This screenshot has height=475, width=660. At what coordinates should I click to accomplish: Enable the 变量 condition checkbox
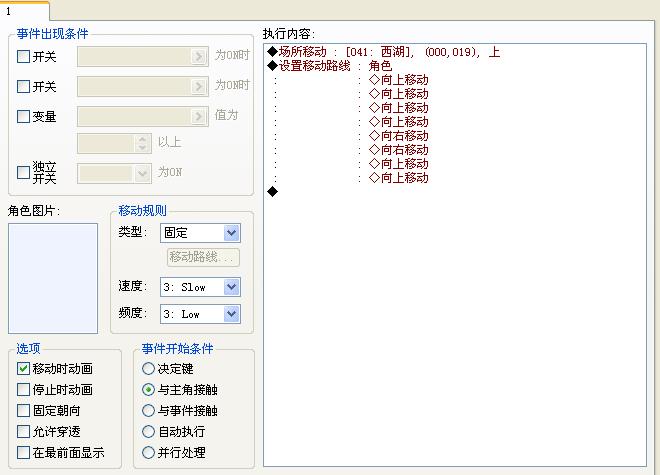(23, 116)
